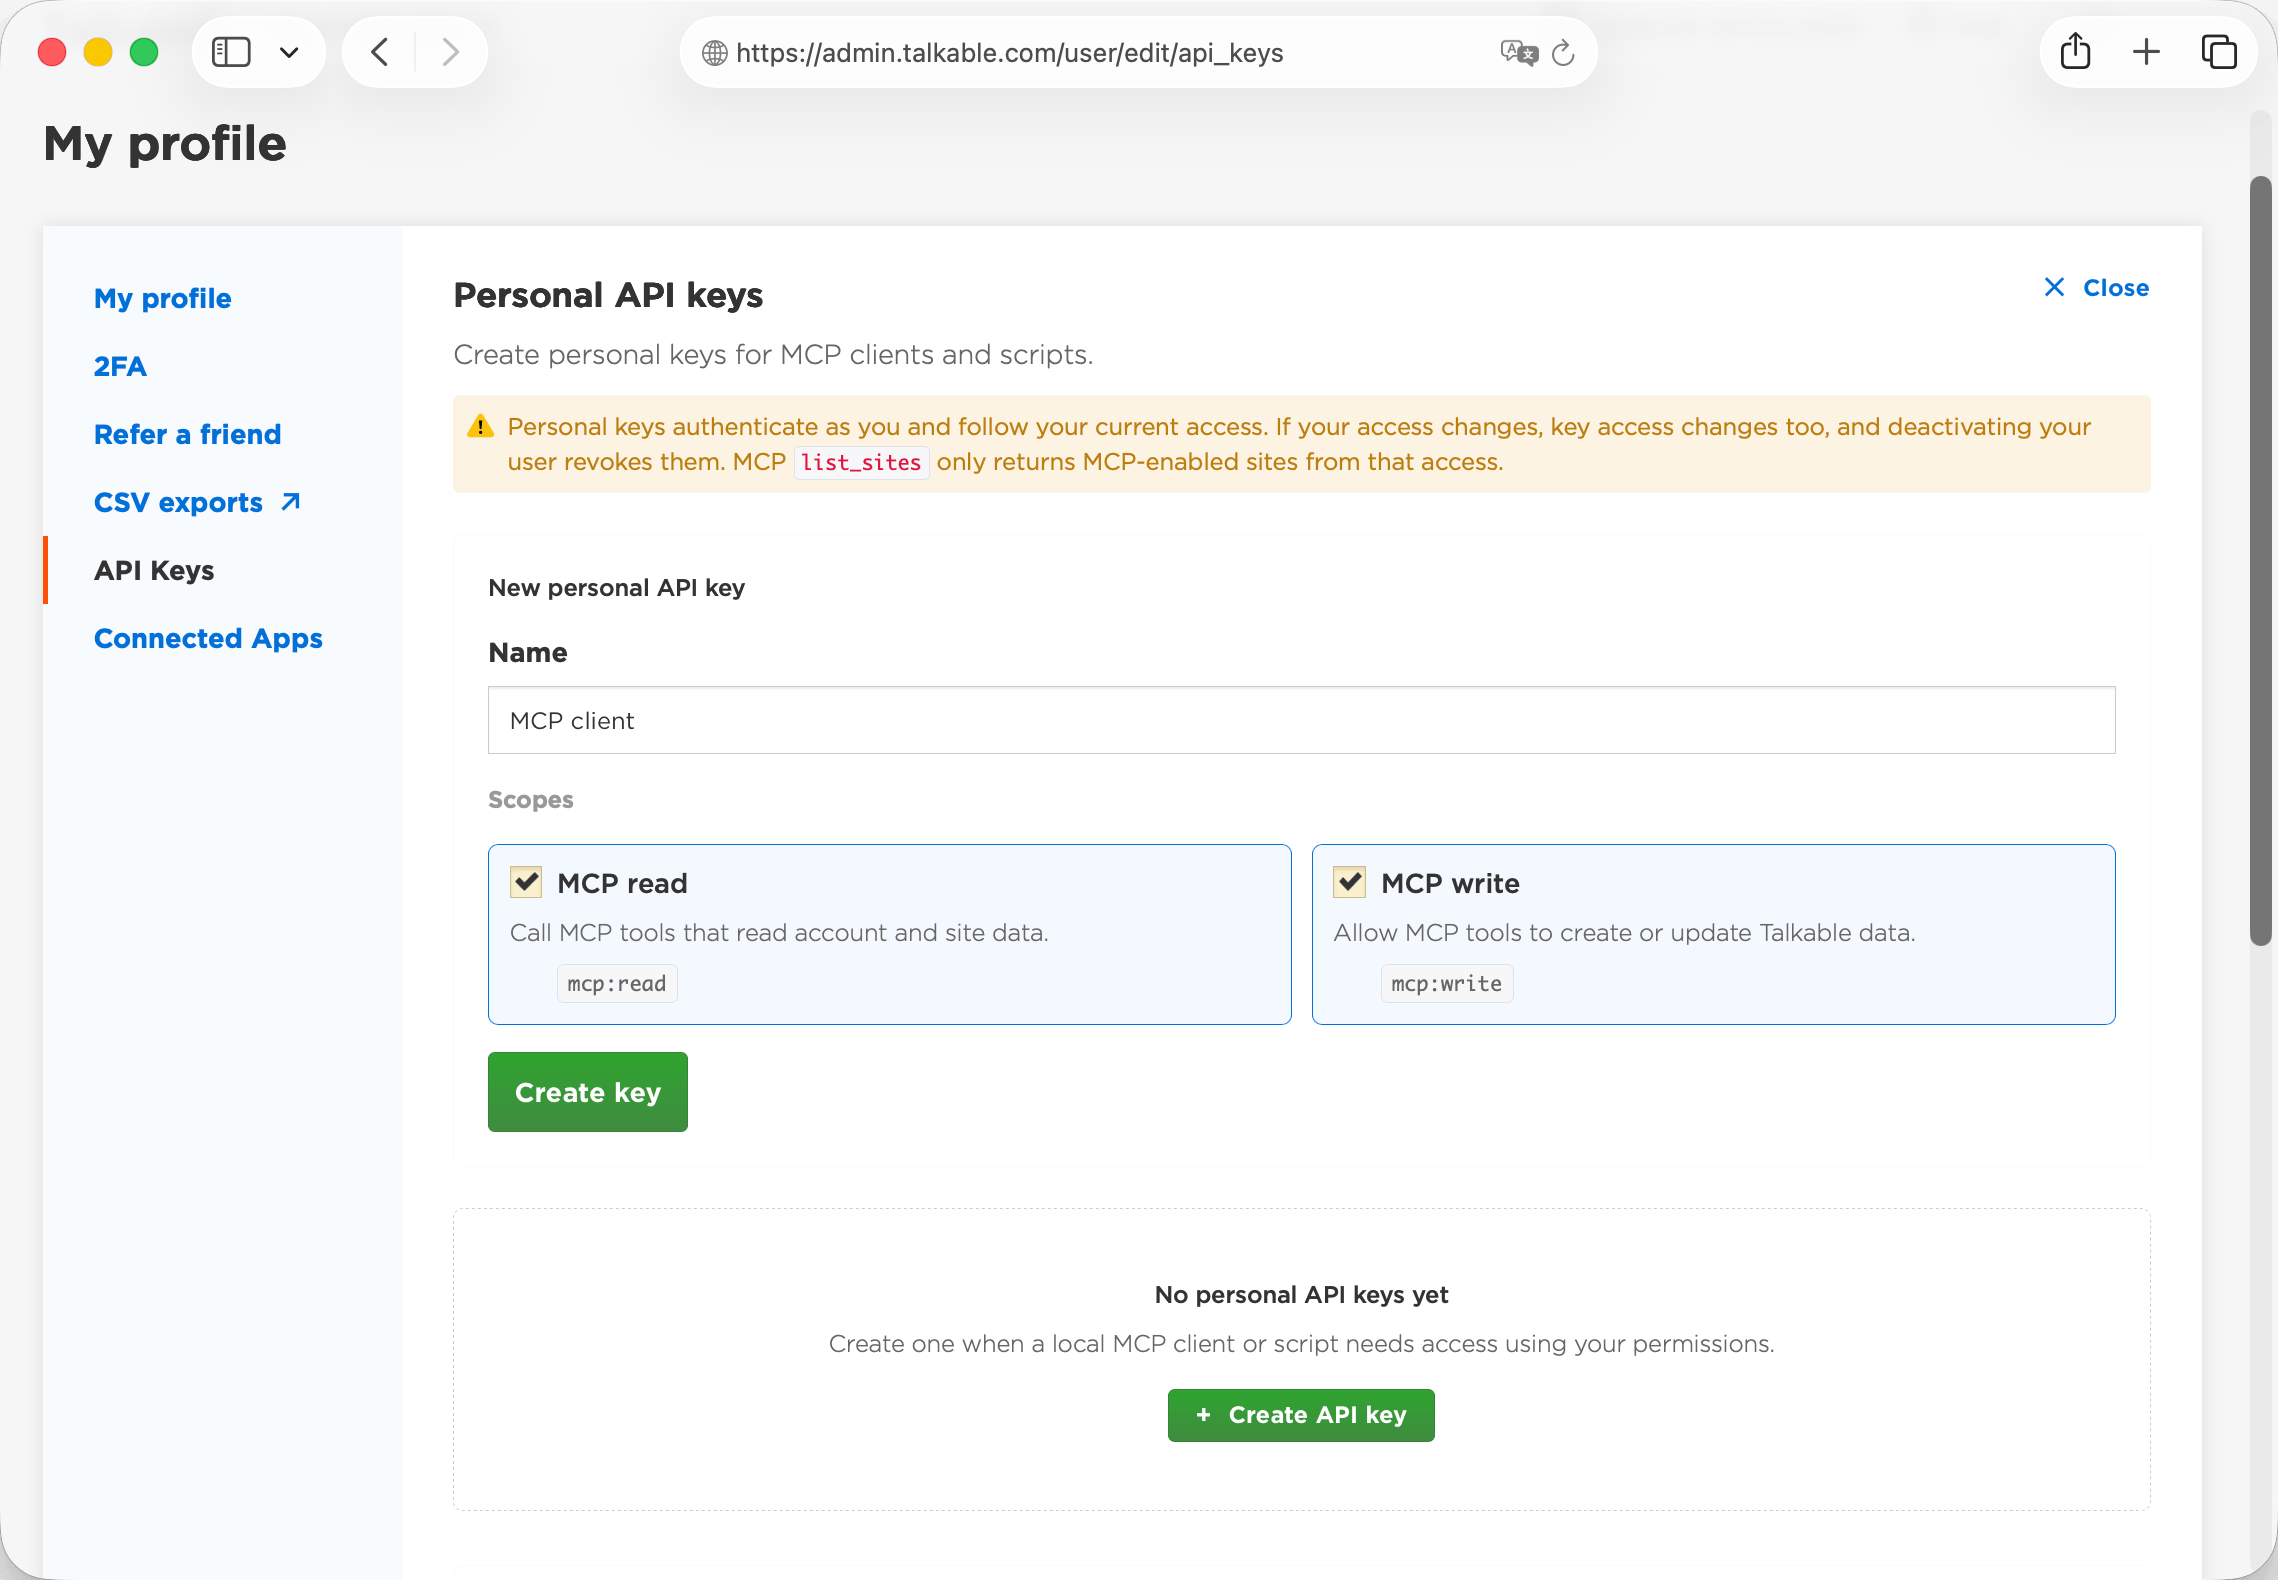Open Connected Apps section

(x=208, y=638)
